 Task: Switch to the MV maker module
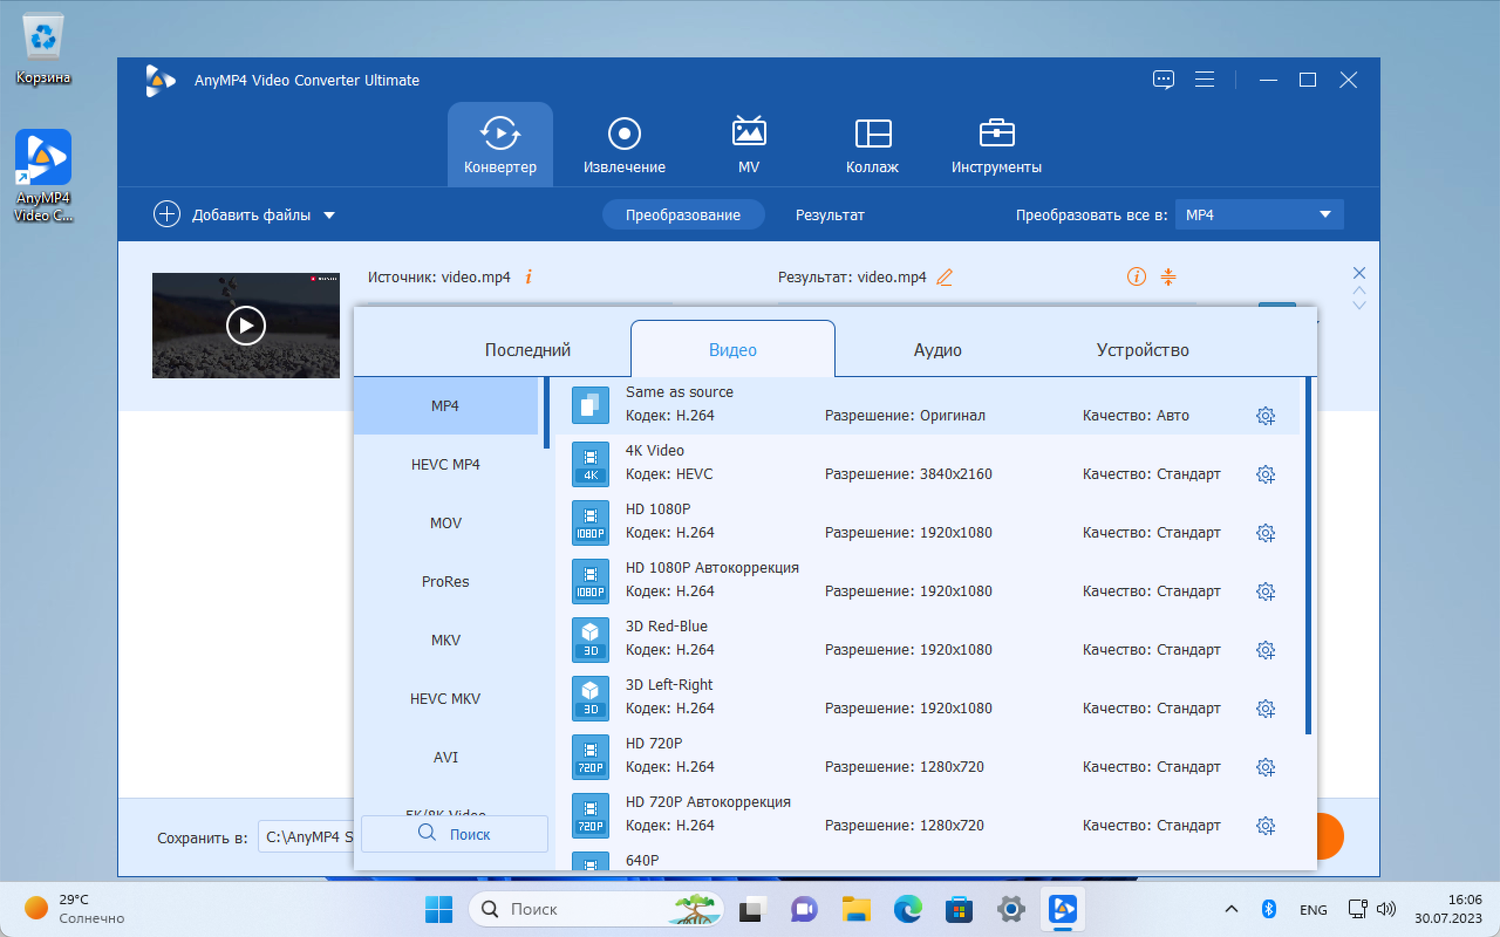pyautogui.click(x=748, y=145)
